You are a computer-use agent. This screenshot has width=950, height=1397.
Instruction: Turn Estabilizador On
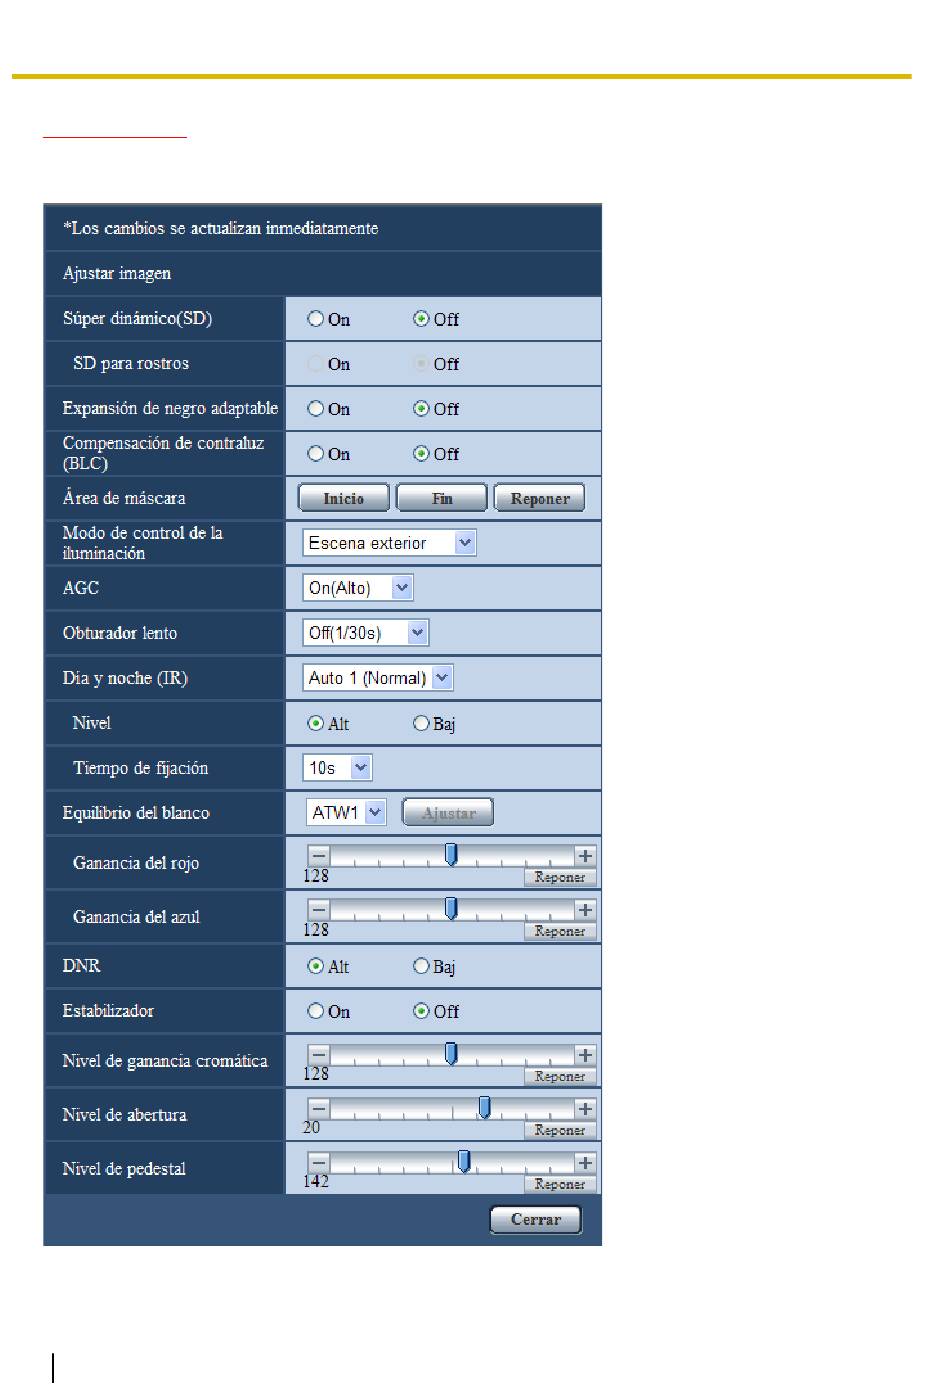coord(316,1011)
